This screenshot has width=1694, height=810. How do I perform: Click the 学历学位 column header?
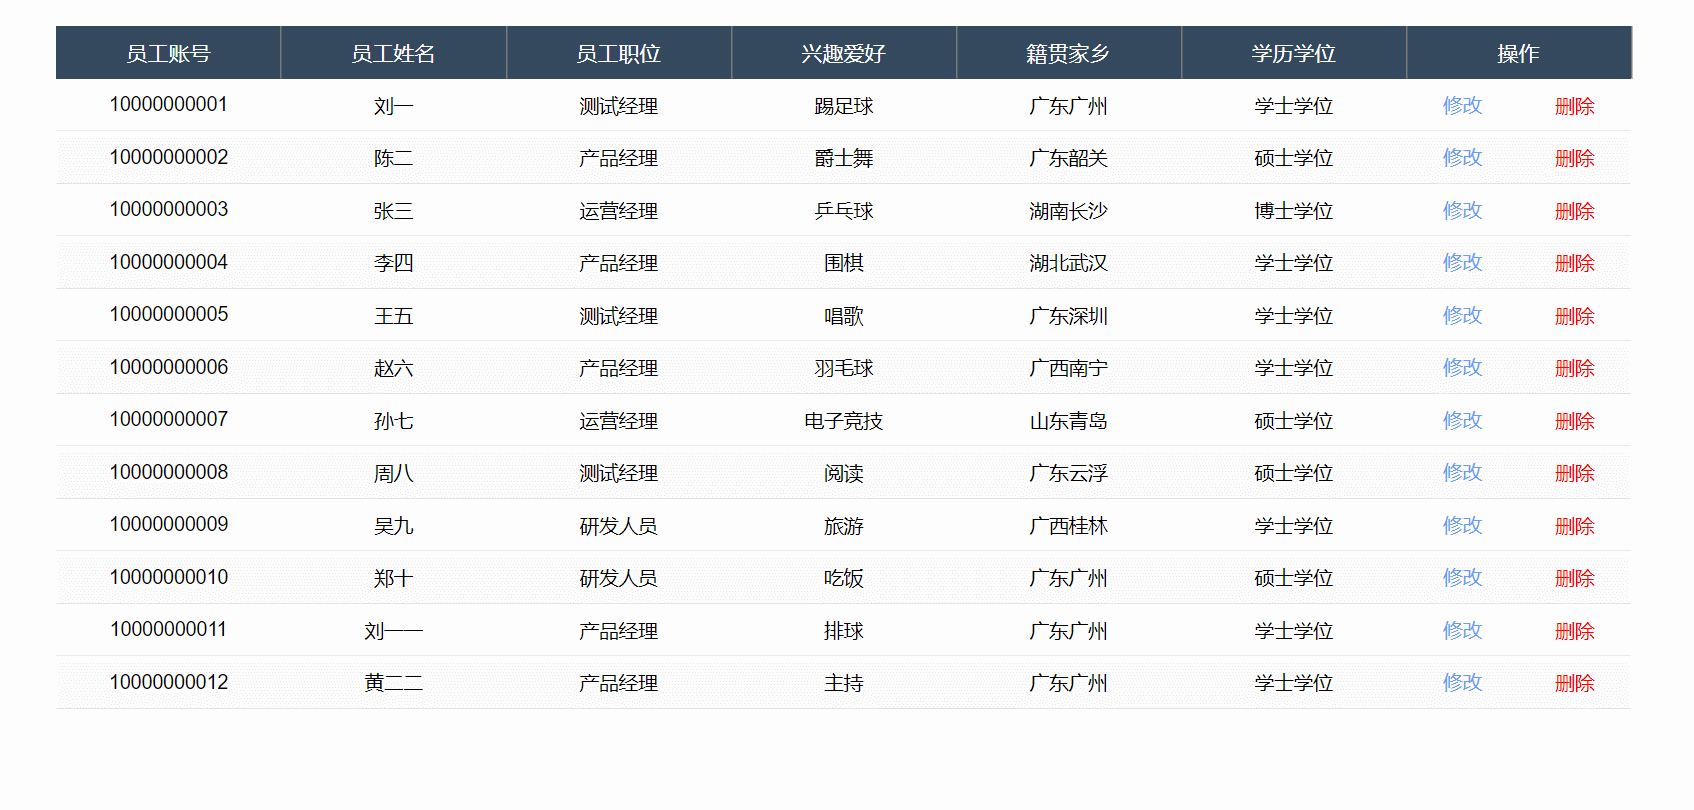click(1294, 54)
